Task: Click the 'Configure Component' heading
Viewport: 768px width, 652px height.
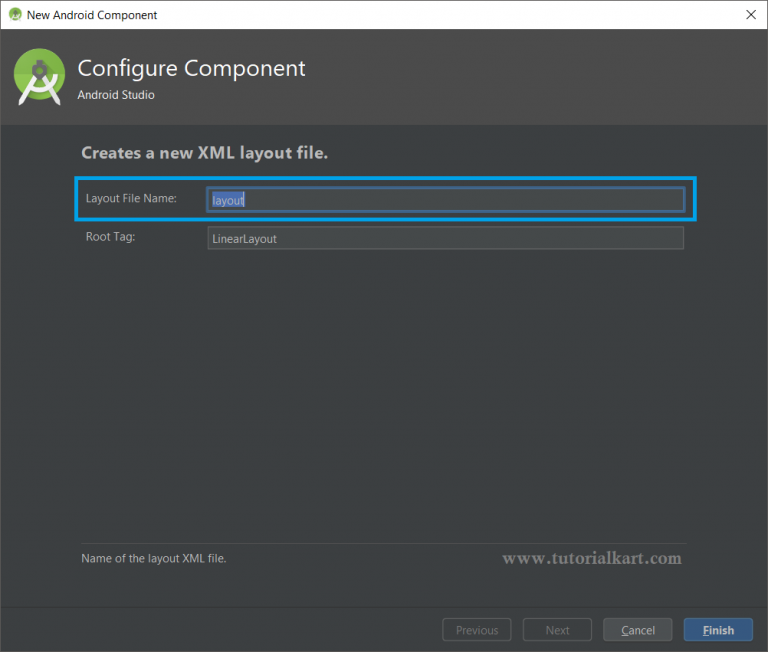Action: (x=191, y=69)
